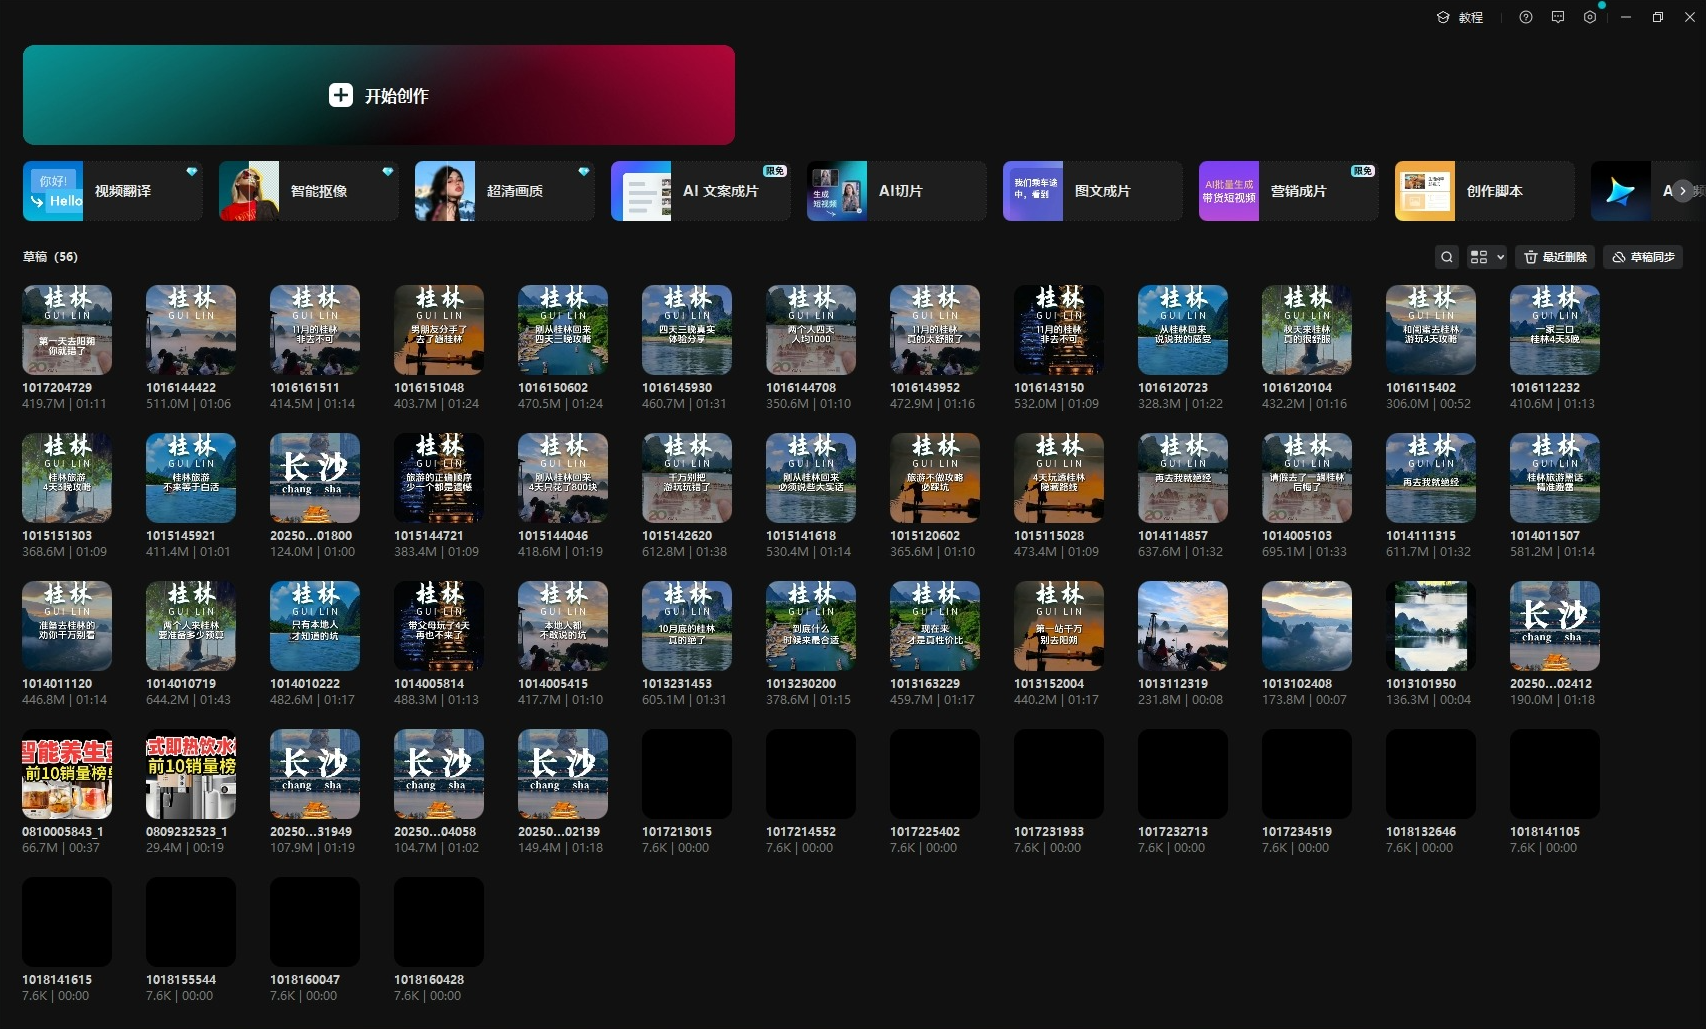The height and width of the screenshot is (1029, 1706).
Task: Open the 视频翻译 video translation tool
Action: pyautogui.click(x=112, y=191)
